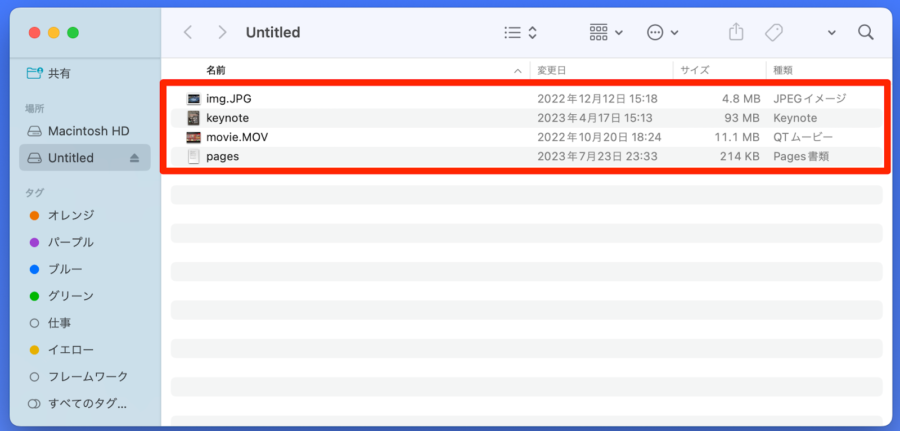This screenshot has width=900, height=431.
Task: Click the 214 KB size value
Action: pos(740,156)
